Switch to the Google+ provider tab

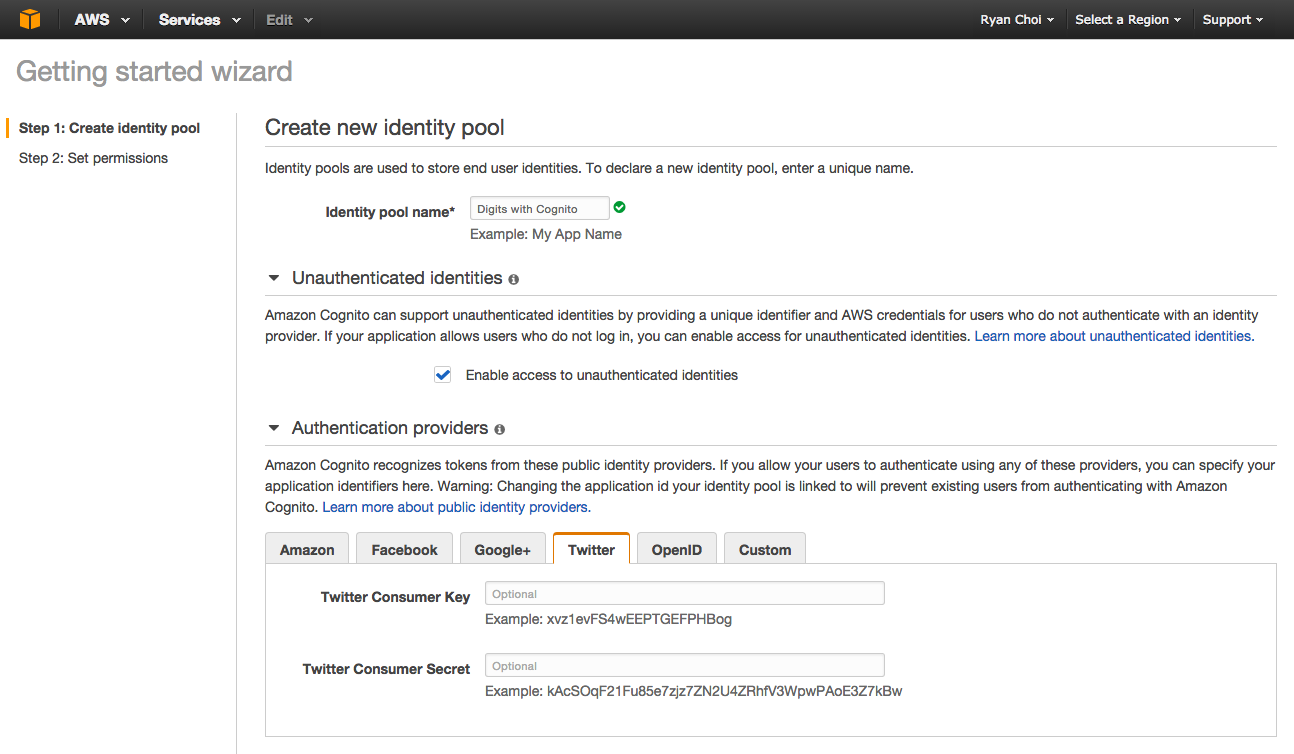(x=502, y=549)
